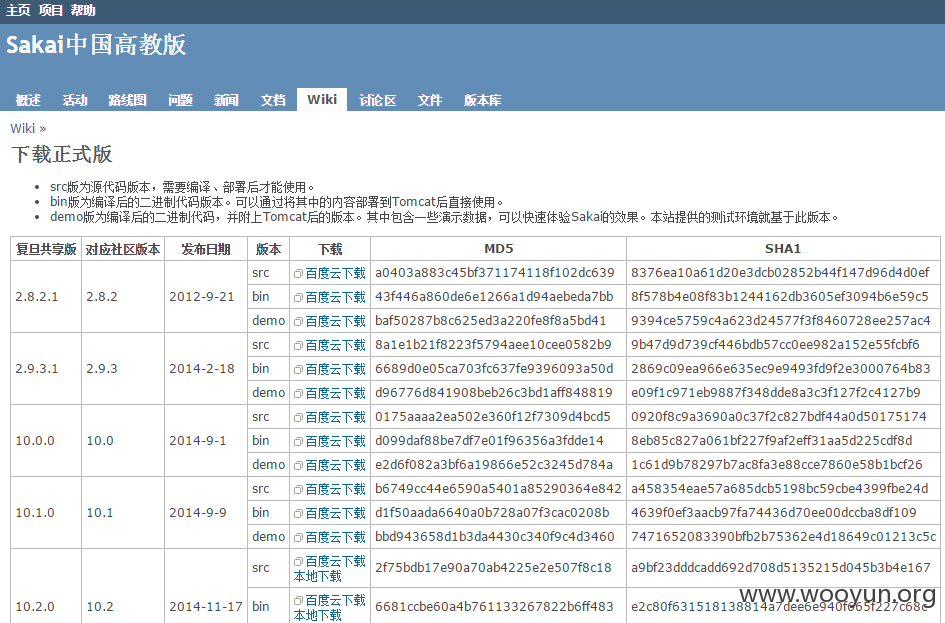The image size is (945, 623).
Task: Open the 主页 link in the top bar
Action: click(x=18, y=10)
